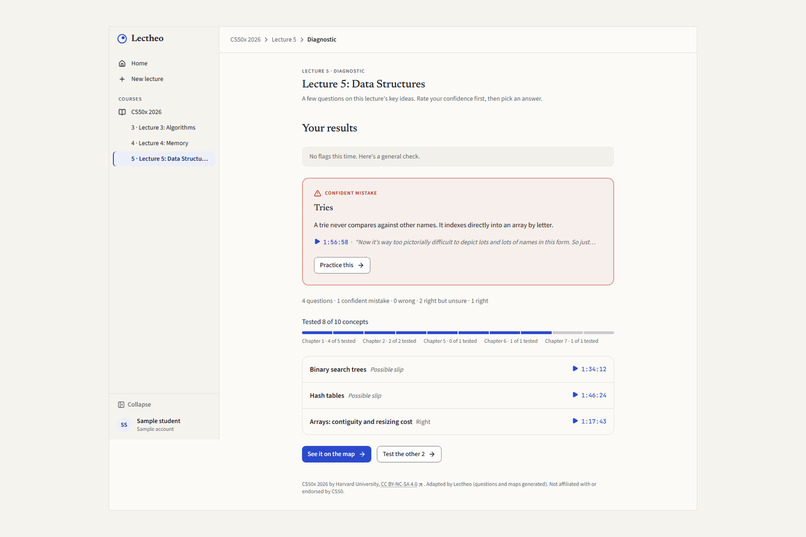Open the Binary search trees row
This screenshot has height=537, width=806.
(457, 369)
